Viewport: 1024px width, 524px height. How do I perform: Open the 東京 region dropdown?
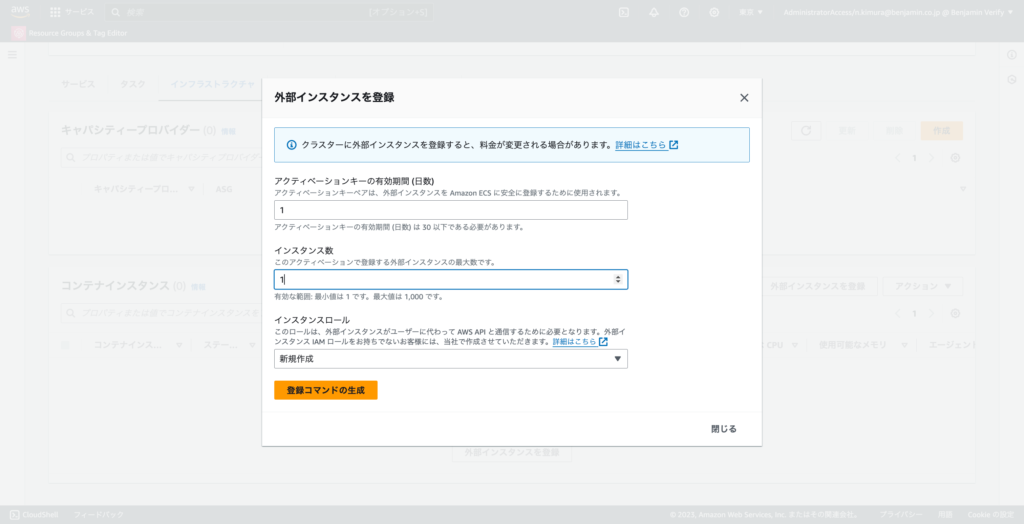click(750, 12)
